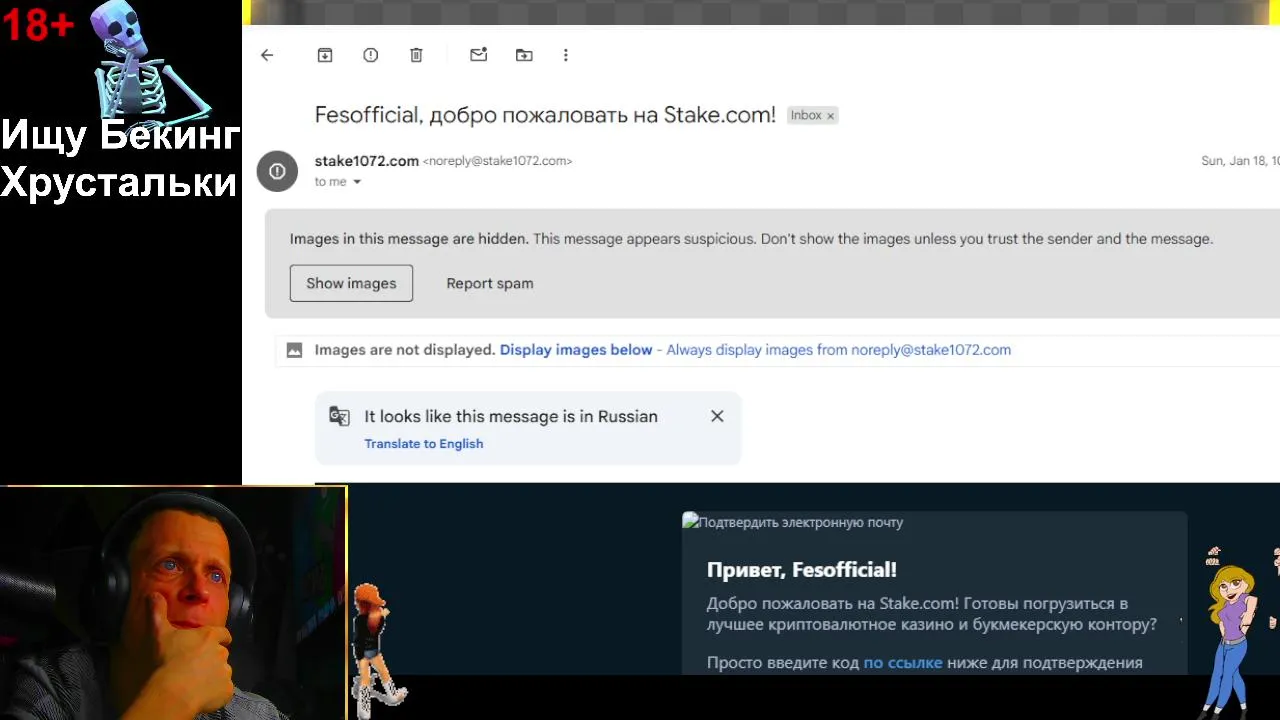Screen dimensions: 1280x720
Task: Click the streamer webcam overlay
Action: [173, 603]
